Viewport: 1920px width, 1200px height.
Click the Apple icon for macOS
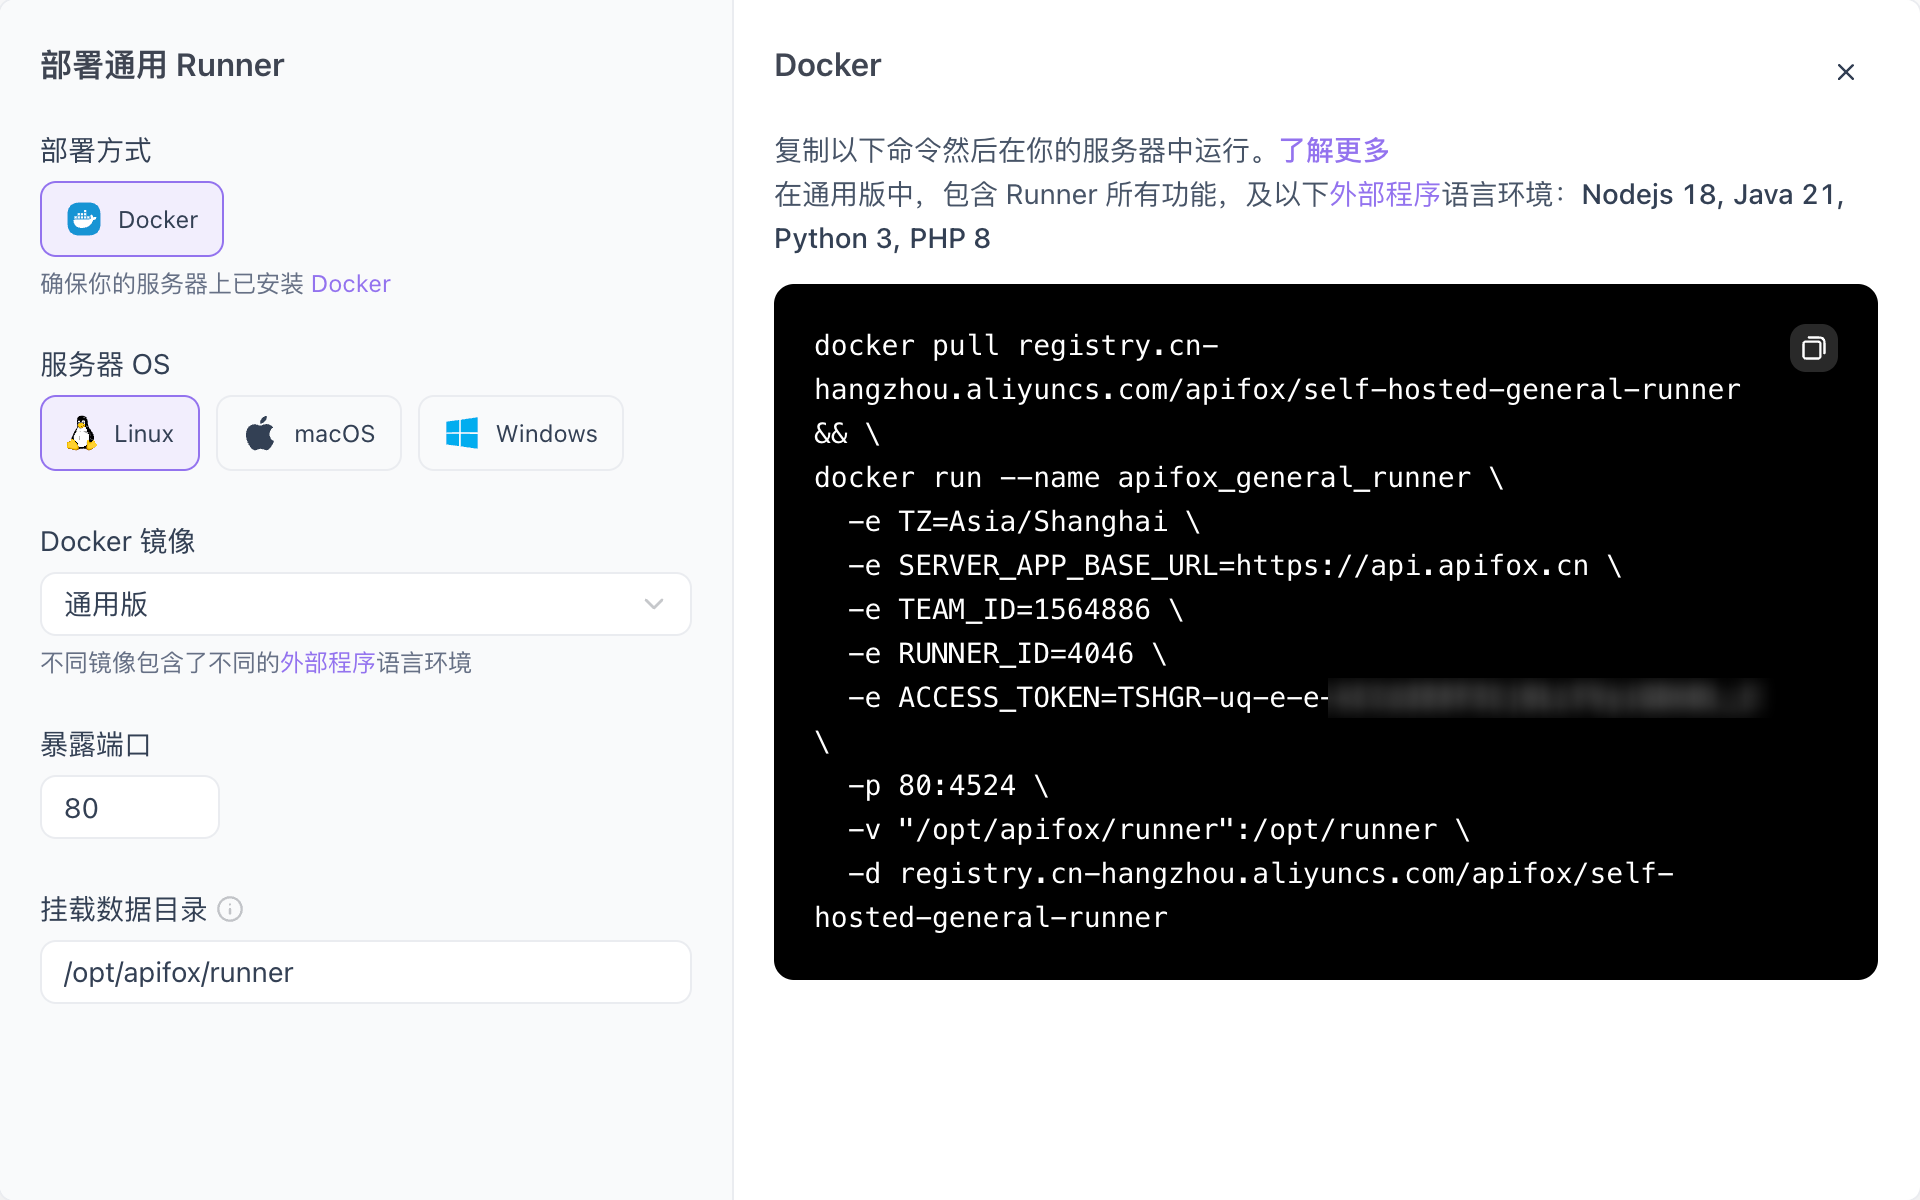pos(258,432)
